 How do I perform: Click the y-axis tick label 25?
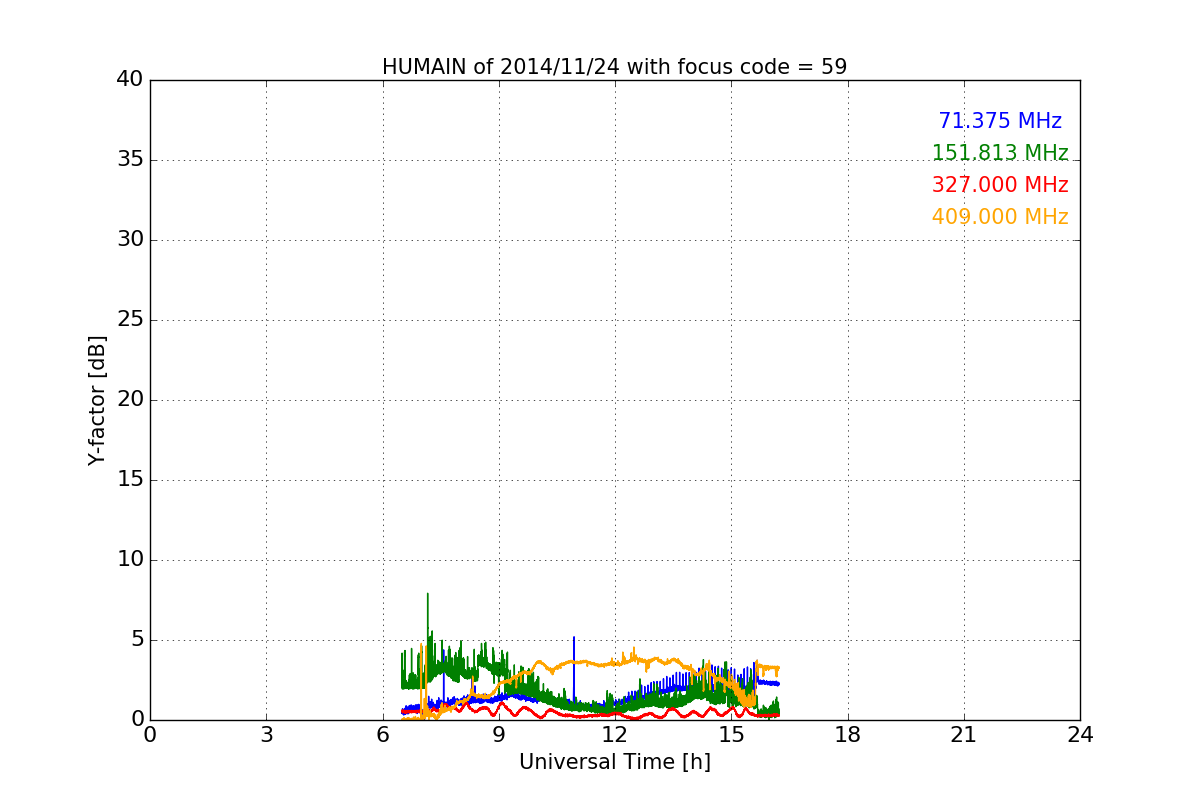(x=130, y=320)
